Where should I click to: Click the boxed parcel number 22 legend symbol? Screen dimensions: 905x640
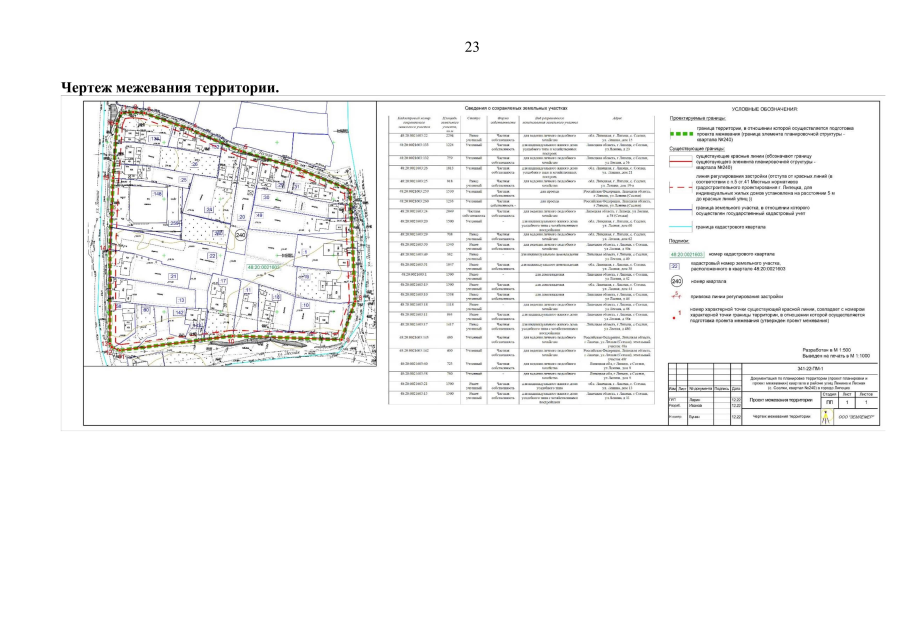[x=674, y=267]
